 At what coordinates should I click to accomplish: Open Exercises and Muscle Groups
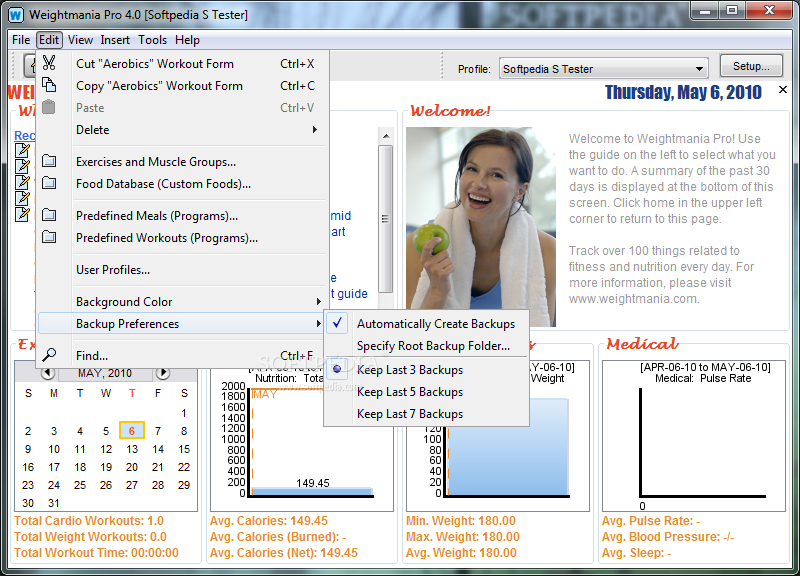click(x=181, y=161)
